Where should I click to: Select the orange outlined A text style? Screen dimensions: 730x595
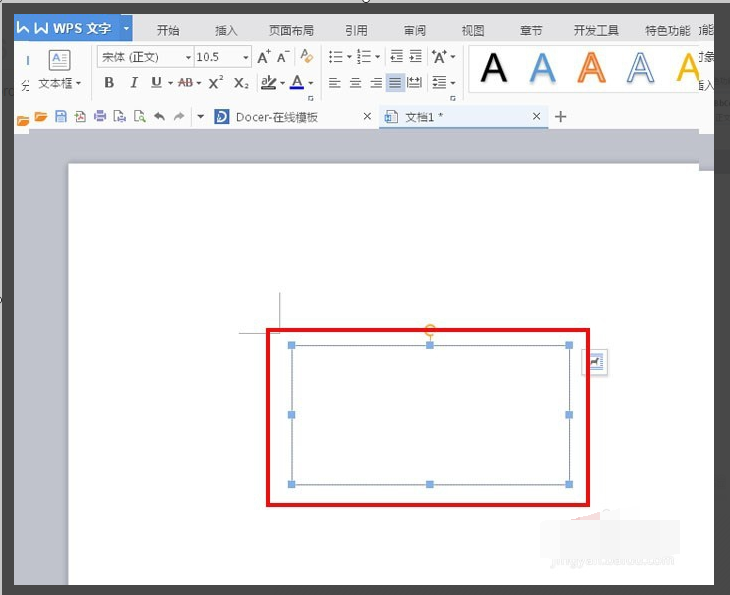pyautogui.click(x=591, y=68)
